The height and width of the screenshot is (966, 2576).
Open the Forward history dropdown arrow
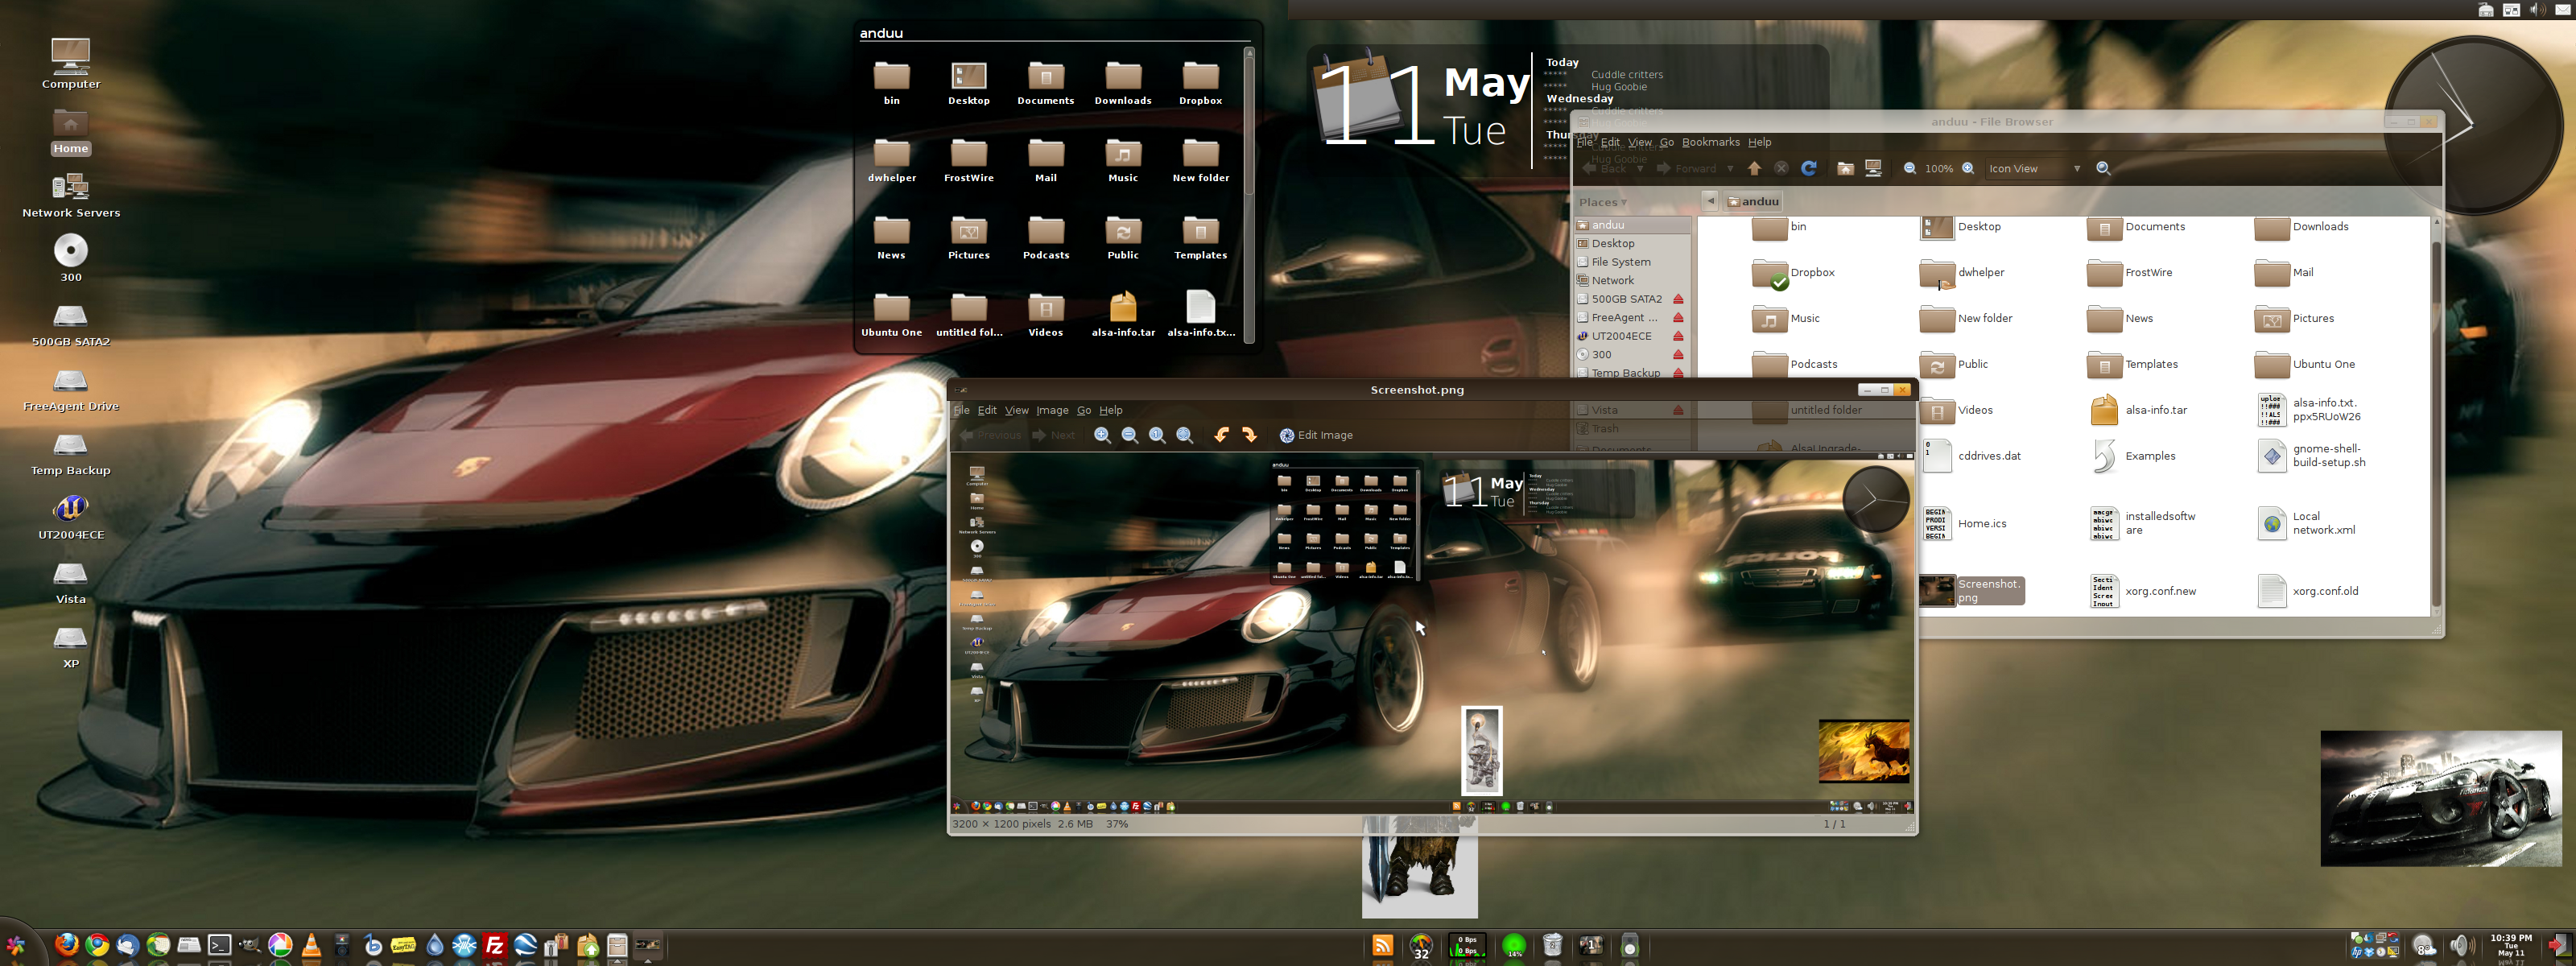pyautogui.click(x=1730, y=168)
